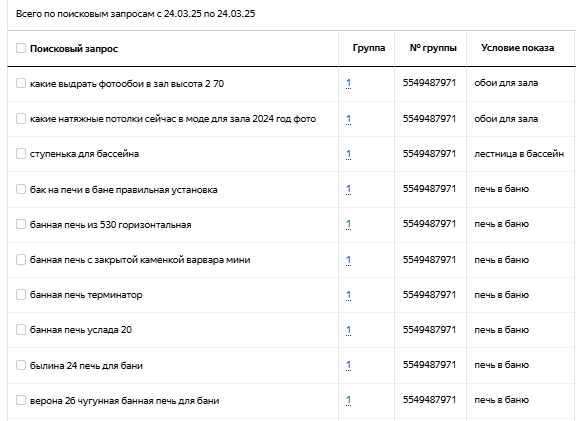Tick checkbox for банная печь терминатор
Image resolution: width=576 pixels, height=421 pixels.
point(21,294)
